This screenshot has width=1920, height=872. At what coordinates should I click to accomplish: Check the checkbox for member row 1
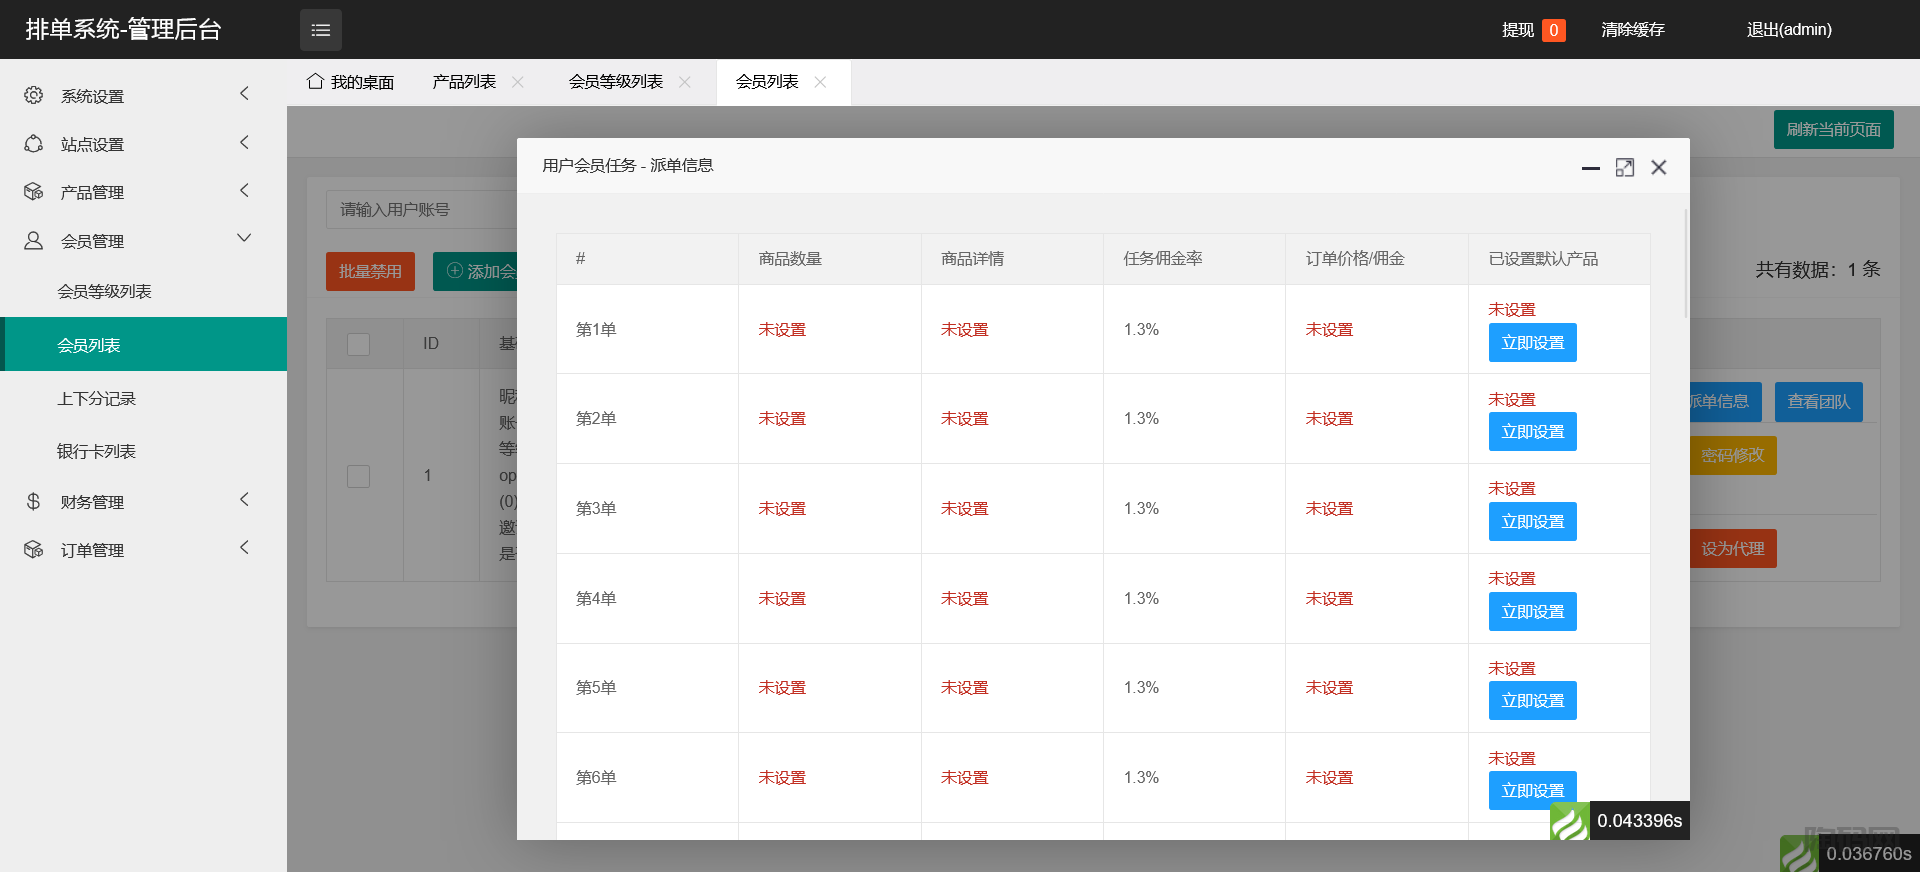[x=358, y=476]
